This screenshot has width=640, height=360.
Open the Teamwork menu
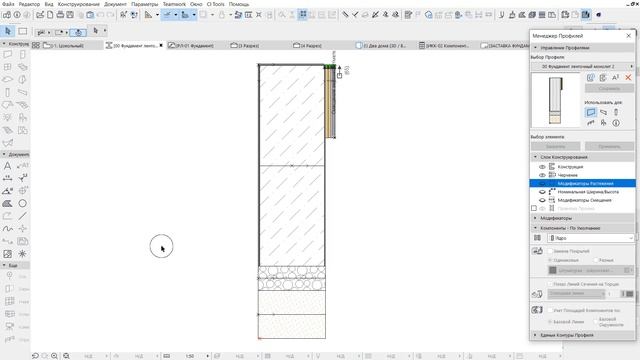point(174,4)
